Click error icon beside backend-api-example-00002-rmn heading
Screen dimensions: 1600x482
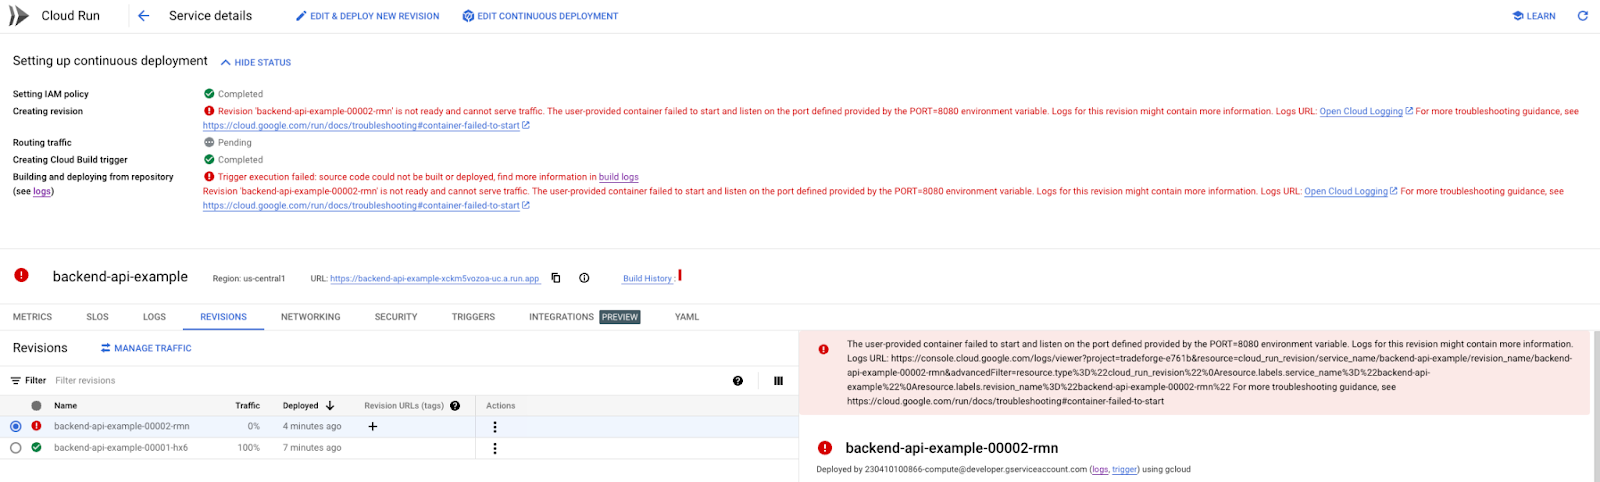825,448
